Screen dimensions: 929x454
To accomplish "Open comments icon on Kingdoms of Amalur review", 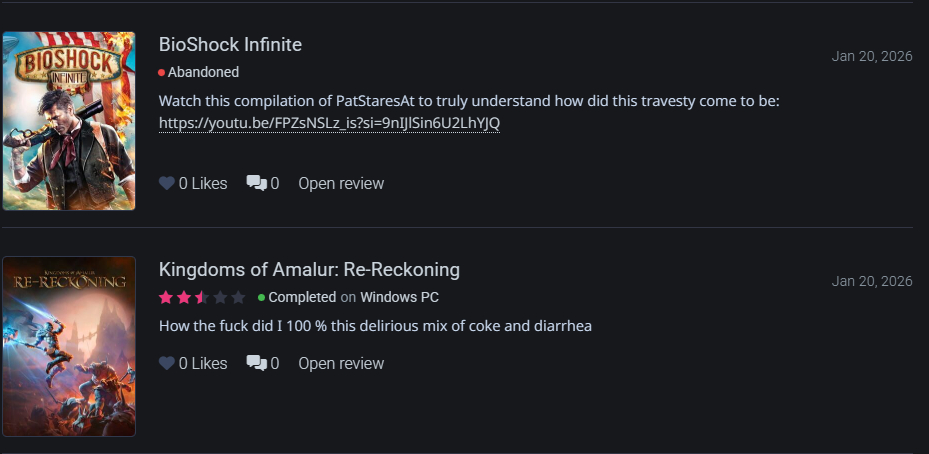I will pyautogui.click(x=256, y=364).
